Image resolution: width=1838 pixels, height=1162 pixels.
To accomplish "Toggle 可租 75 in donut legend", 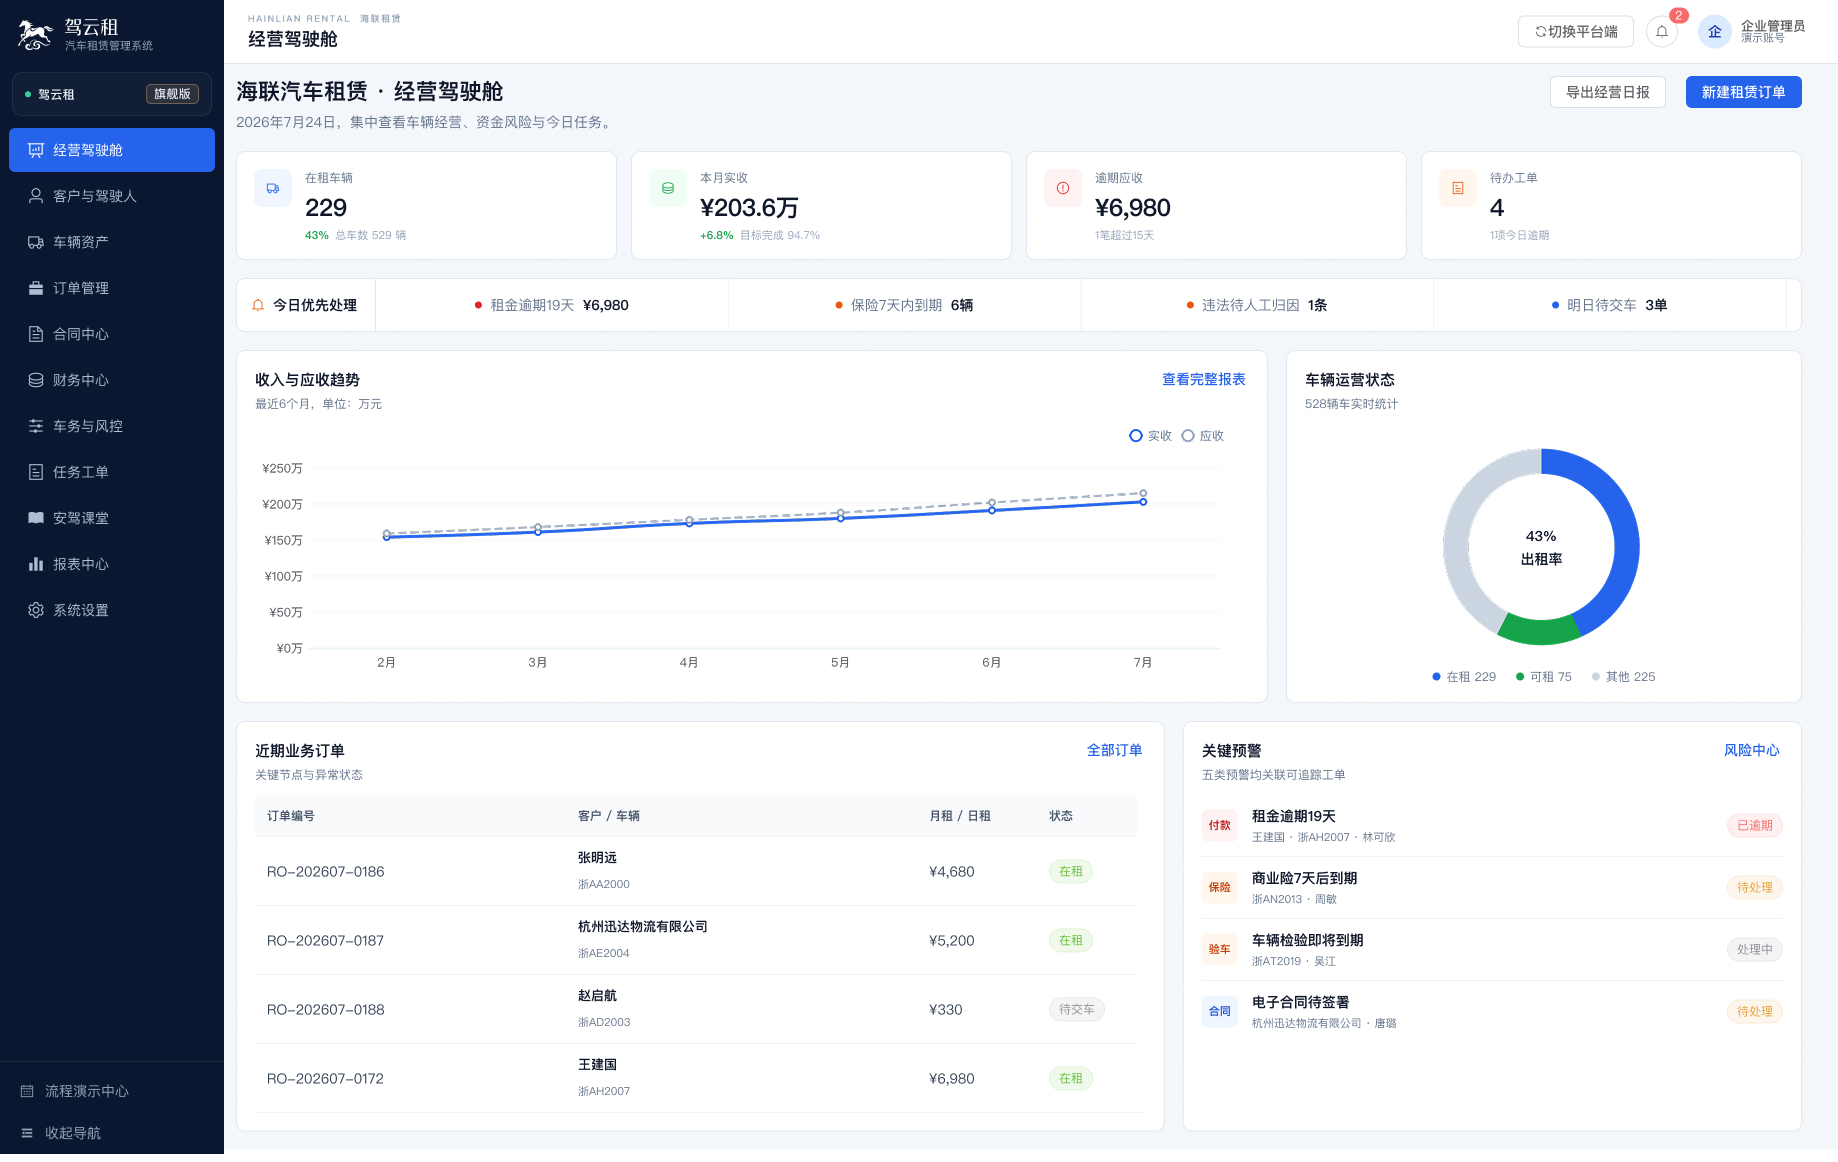I will point(1544,677).
